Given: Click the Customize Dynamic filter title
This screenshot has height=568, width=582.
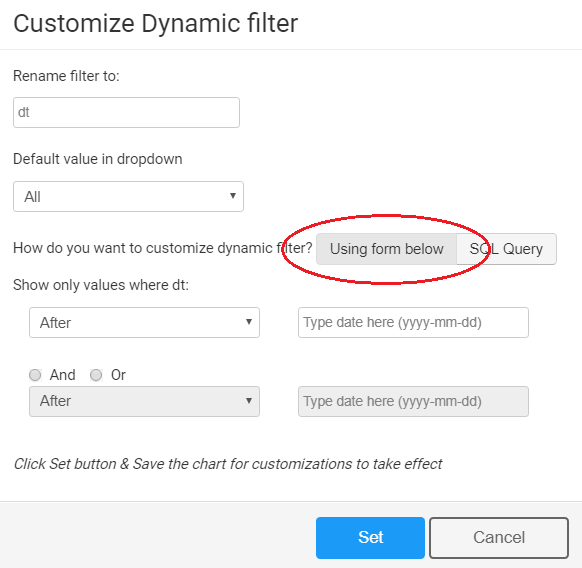Looking at the screenshot, I should [156, 23].
